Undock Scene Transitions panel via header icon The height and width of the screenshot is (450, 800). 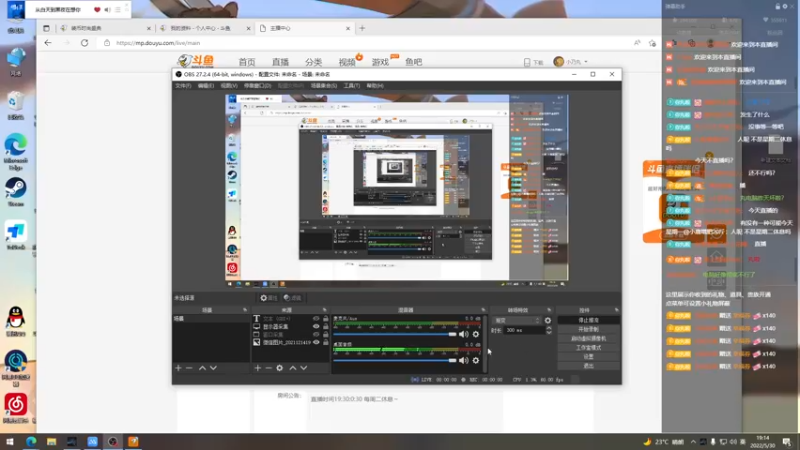point(549,310)
